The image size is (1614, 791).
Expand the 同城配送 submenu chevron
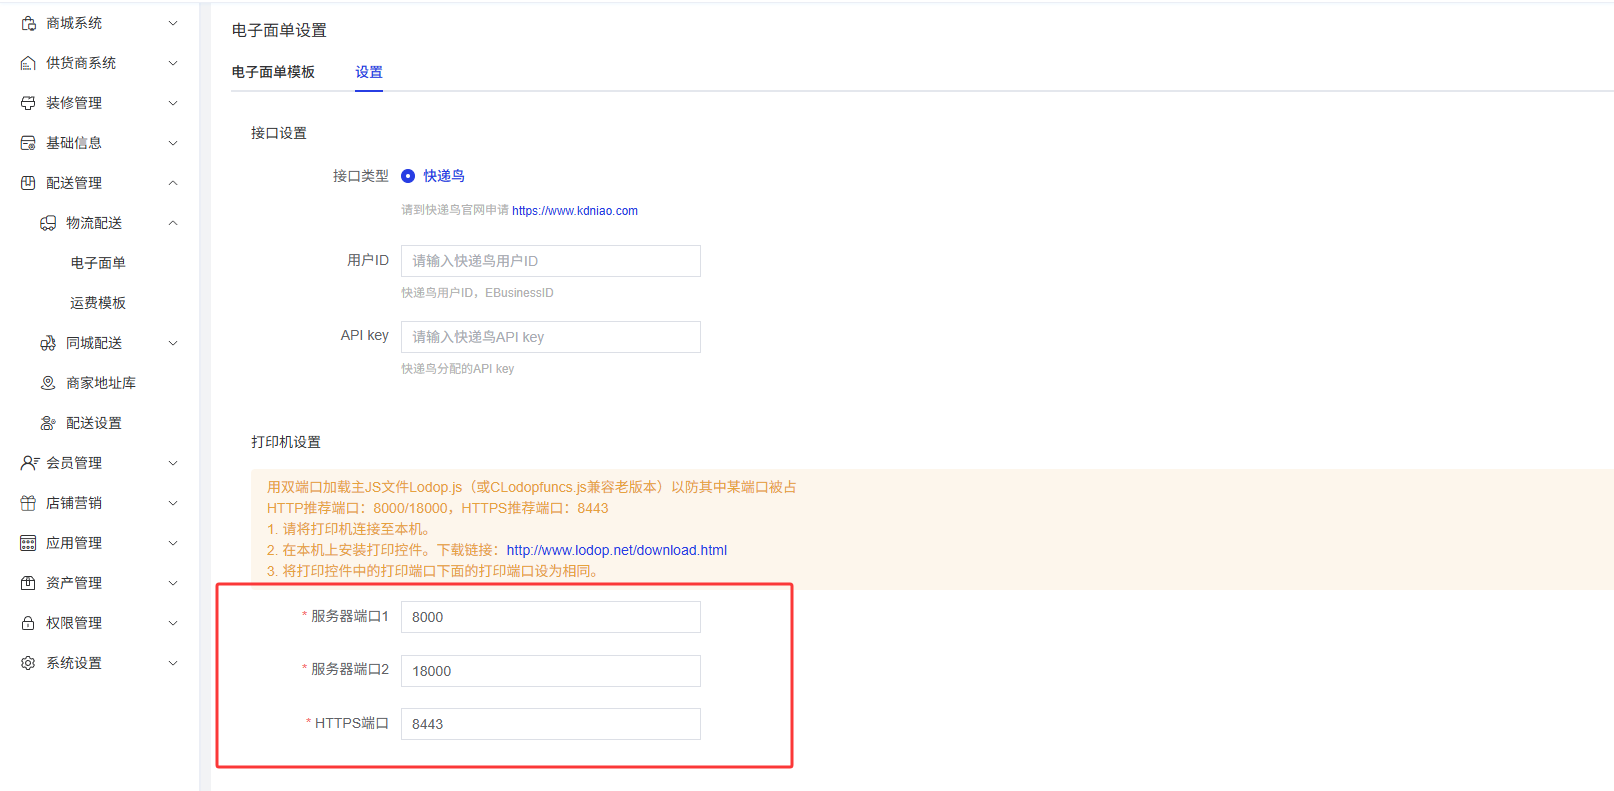(x=173, y=343)
